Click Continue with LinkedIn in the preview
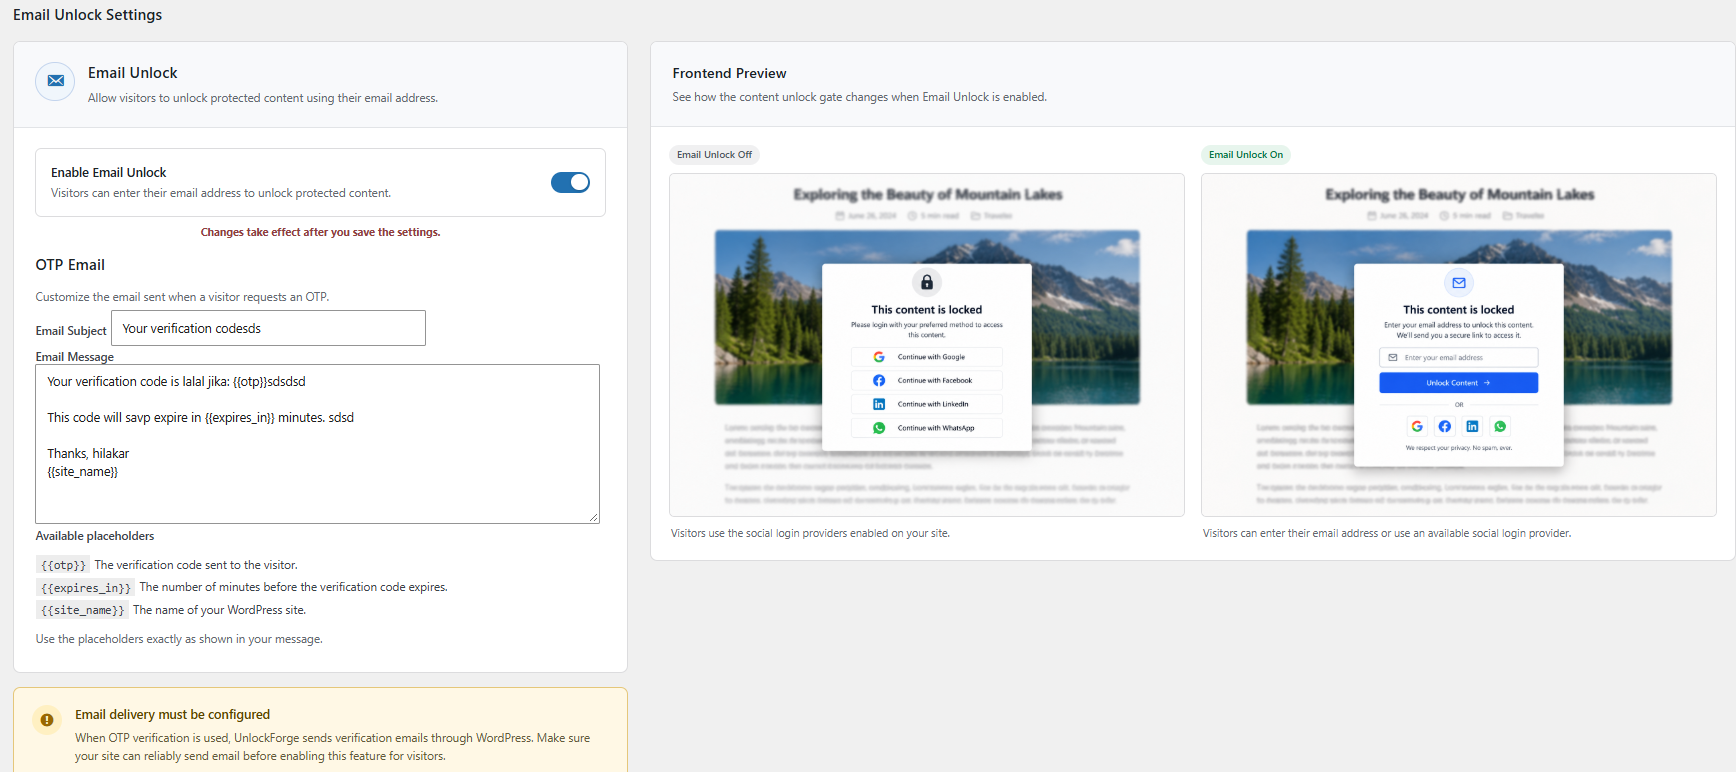Screen dimensions: 1736x772 pos(927,404)
